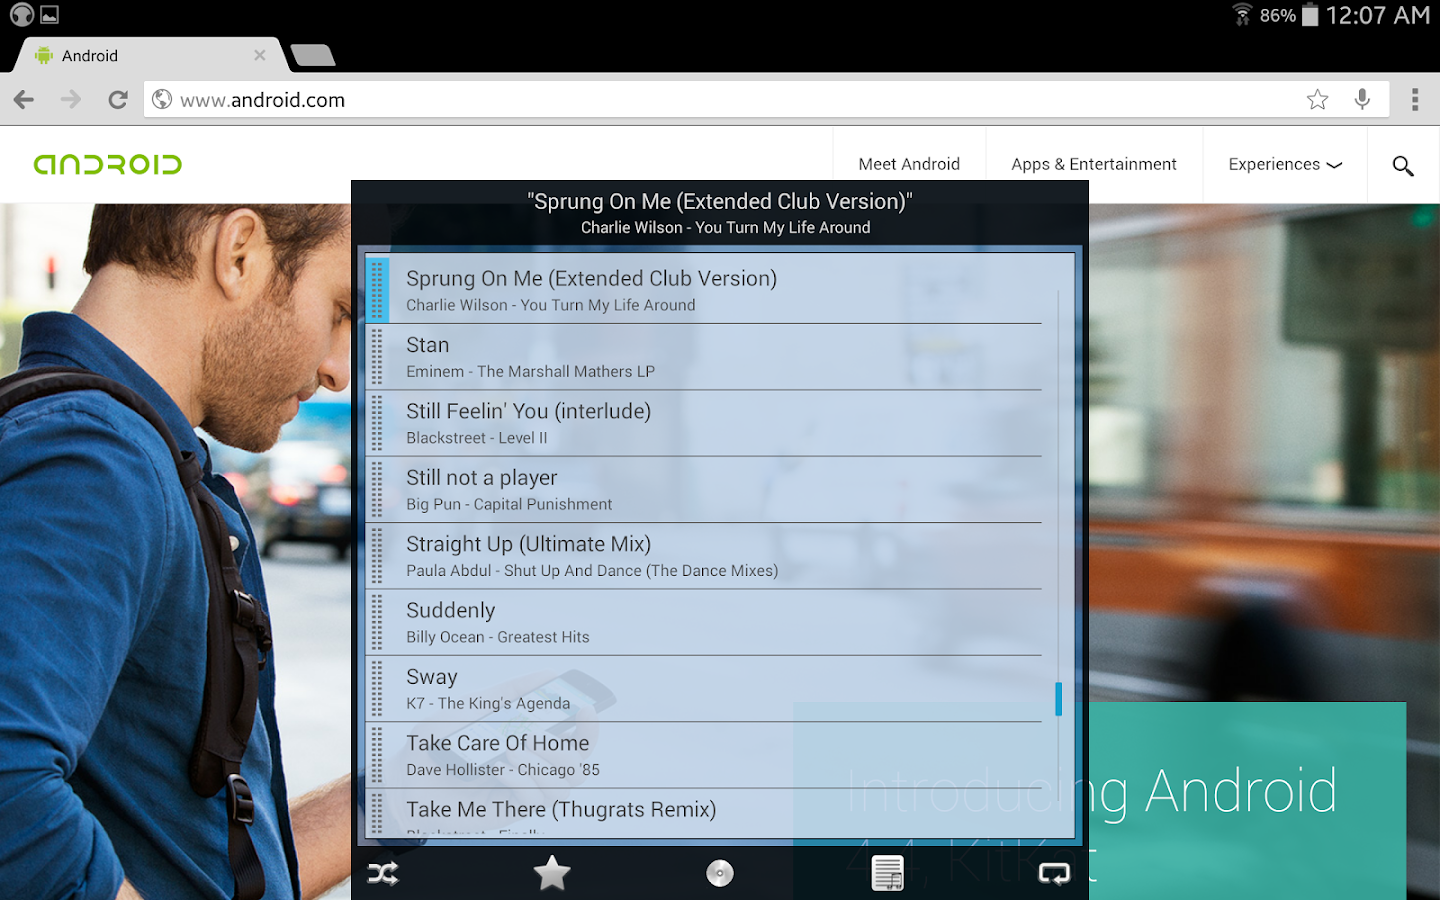Close the Android browser tab
This screenshot has height=900, width=1440.
(260, 55)
